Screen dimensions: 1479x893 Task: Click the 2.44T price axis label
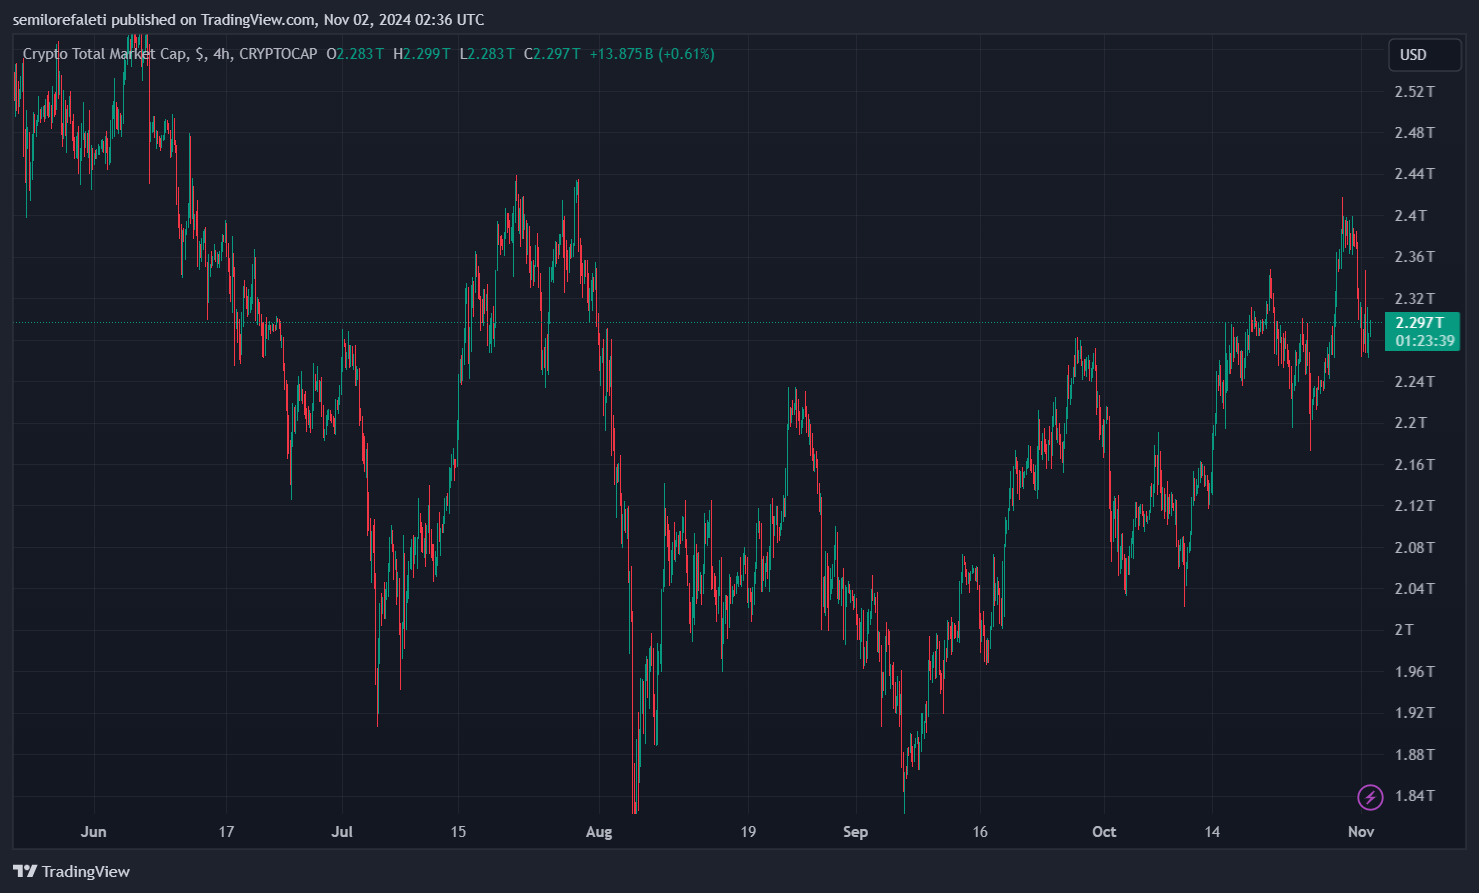[1415, 174]
